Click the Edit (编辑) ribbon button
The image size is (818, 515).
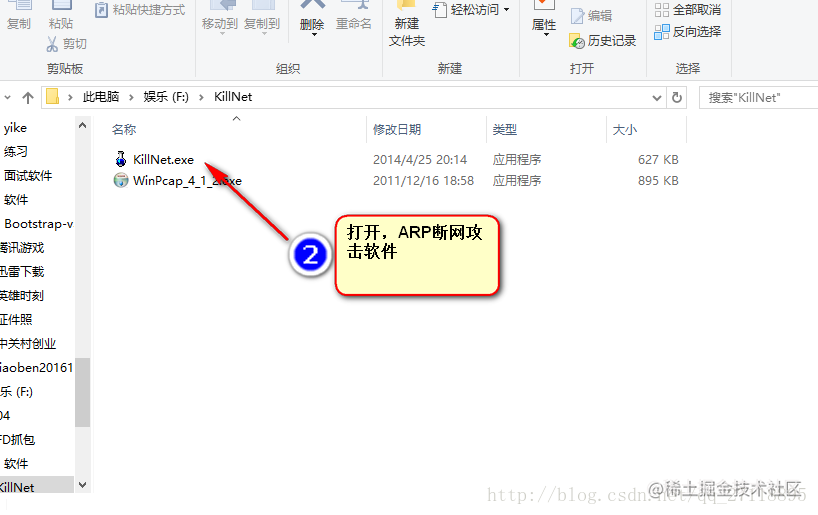pyautogui.click(x=592, y=16)
